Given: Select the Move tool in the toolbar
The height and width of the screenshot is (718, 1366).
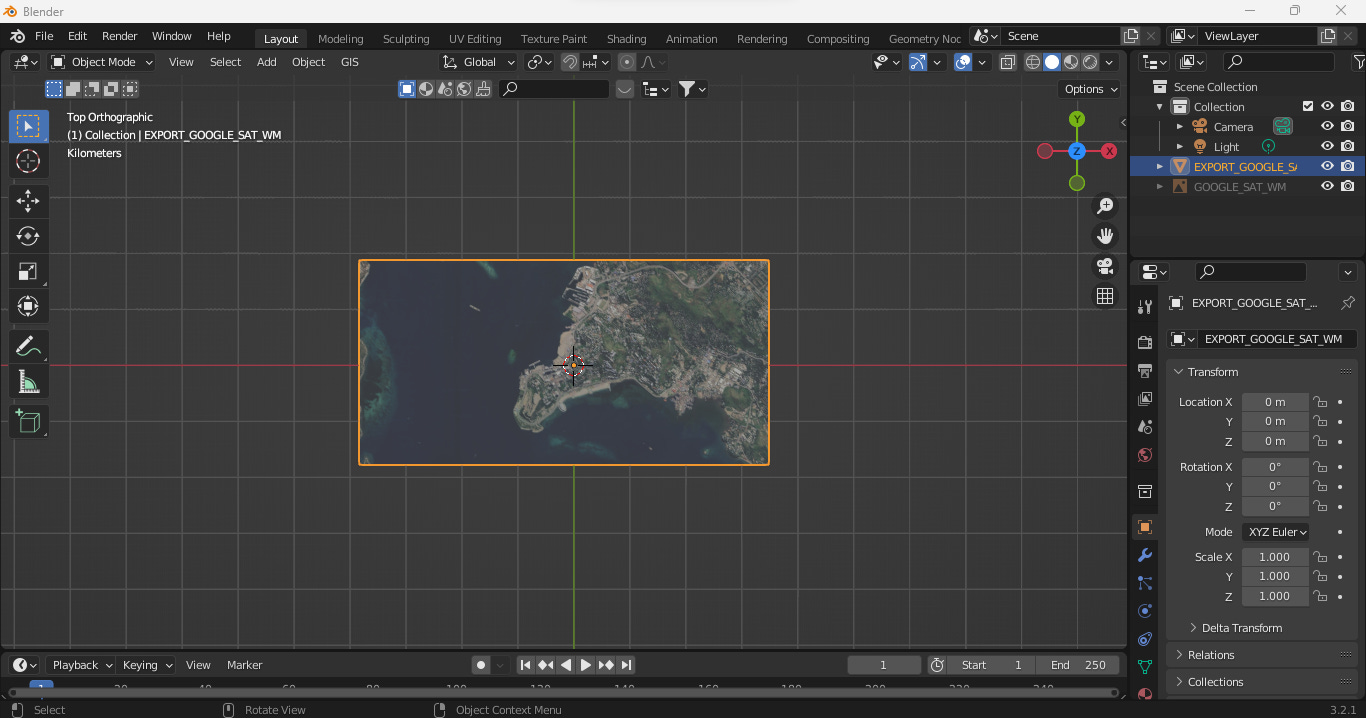Looking at the screenshot, I should click(29, 201).
